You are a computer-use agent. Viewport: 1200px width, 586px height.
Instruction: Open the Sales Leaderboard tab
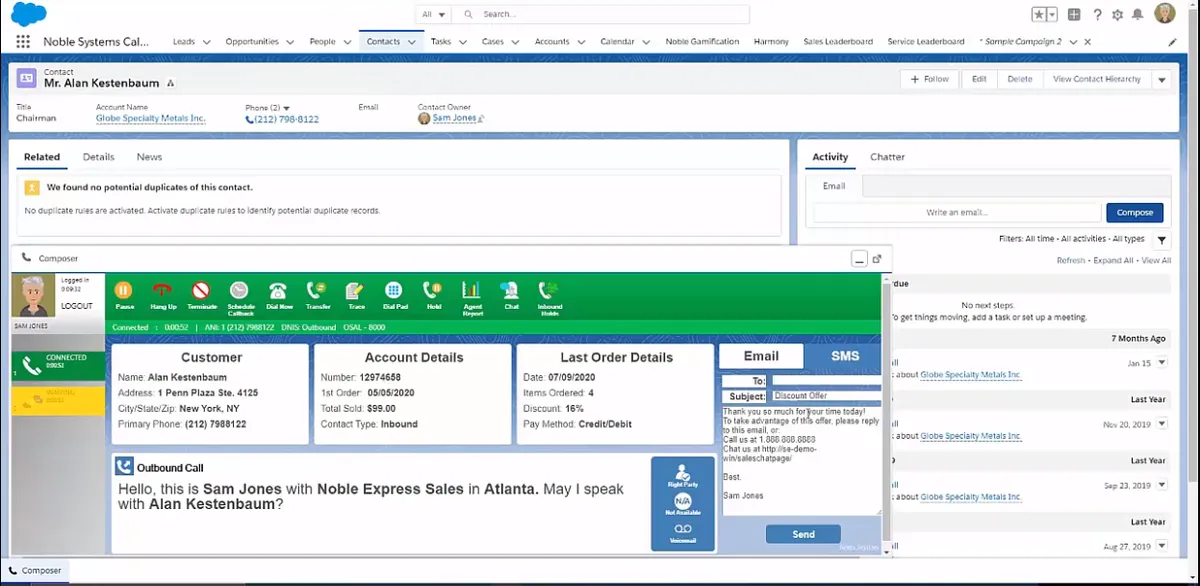[x=838, y=42]
